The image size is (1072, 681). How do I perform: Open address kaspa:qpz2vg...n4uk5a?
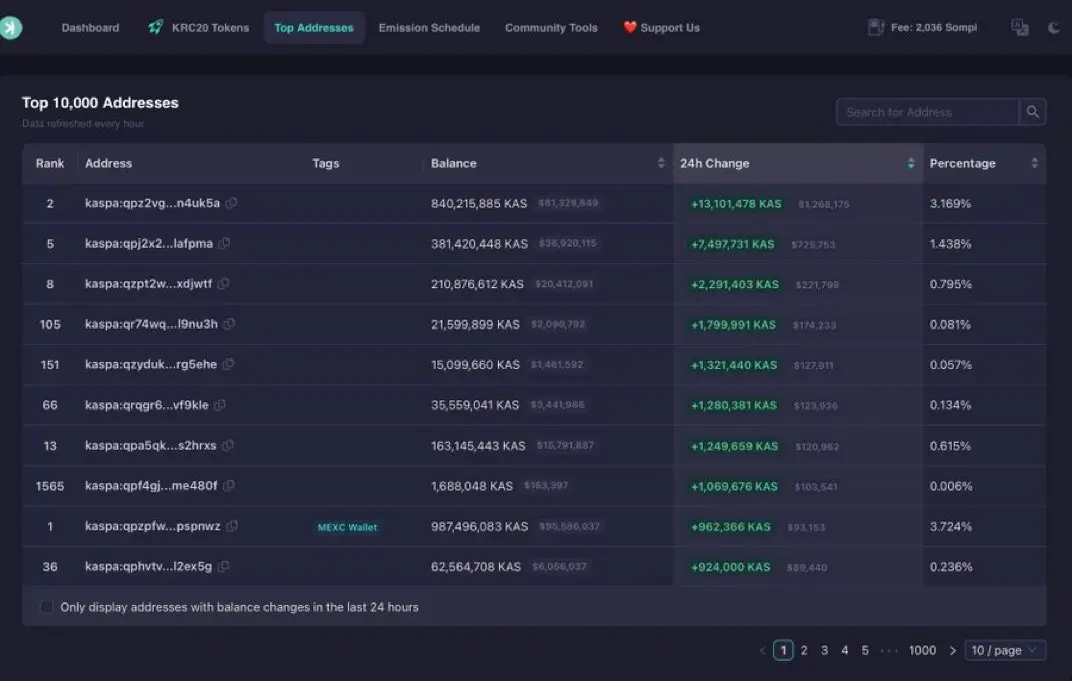152,203
